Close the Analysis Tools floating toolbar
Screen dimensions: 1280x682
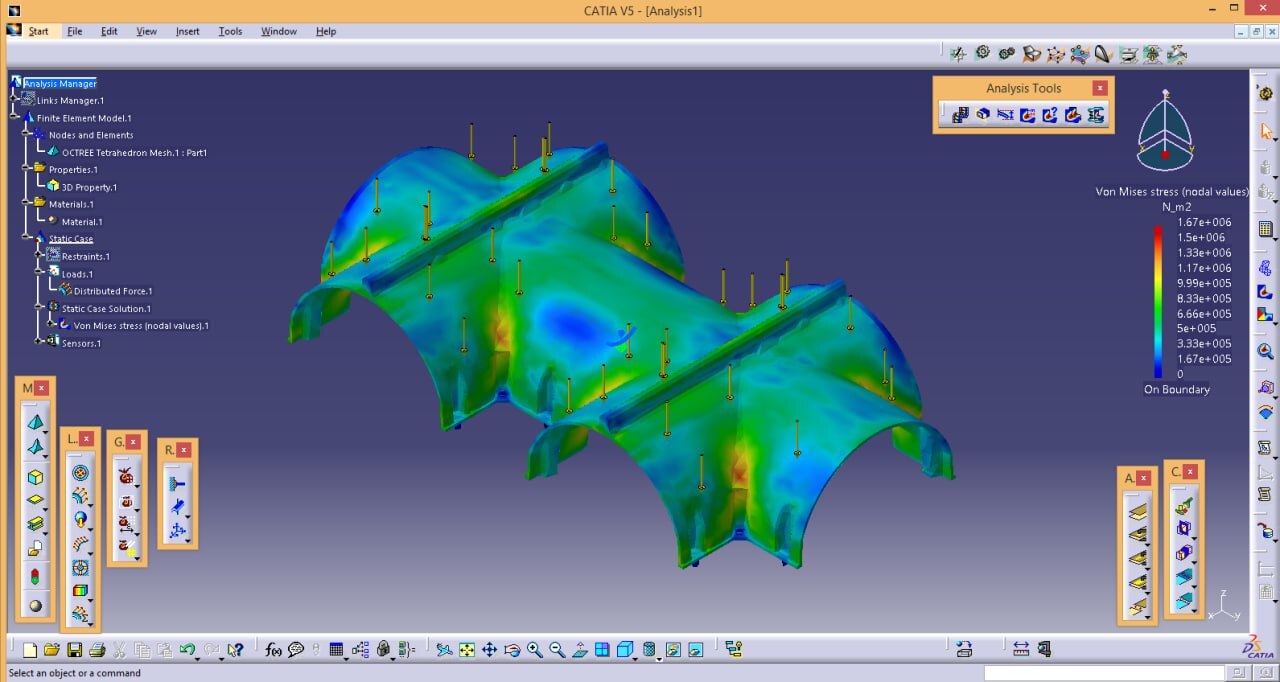(x=1100, y=88)
